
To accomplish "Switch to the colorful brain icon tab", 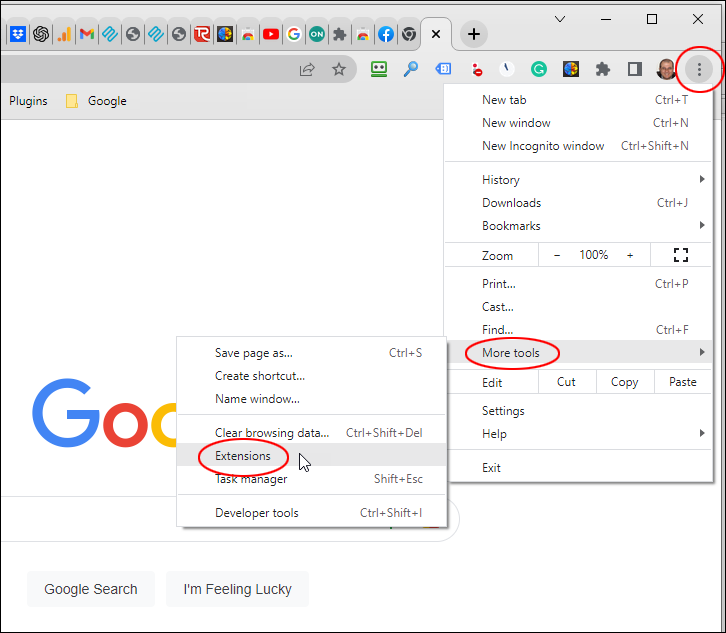I will 225,34.
